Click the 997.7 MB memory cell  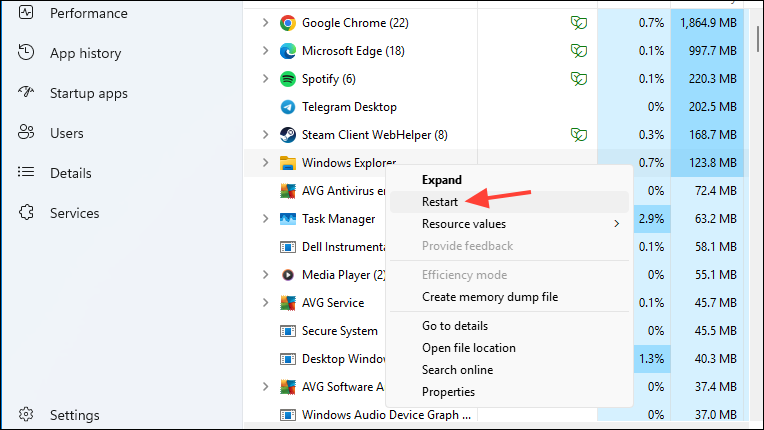(x=707, y=51)
